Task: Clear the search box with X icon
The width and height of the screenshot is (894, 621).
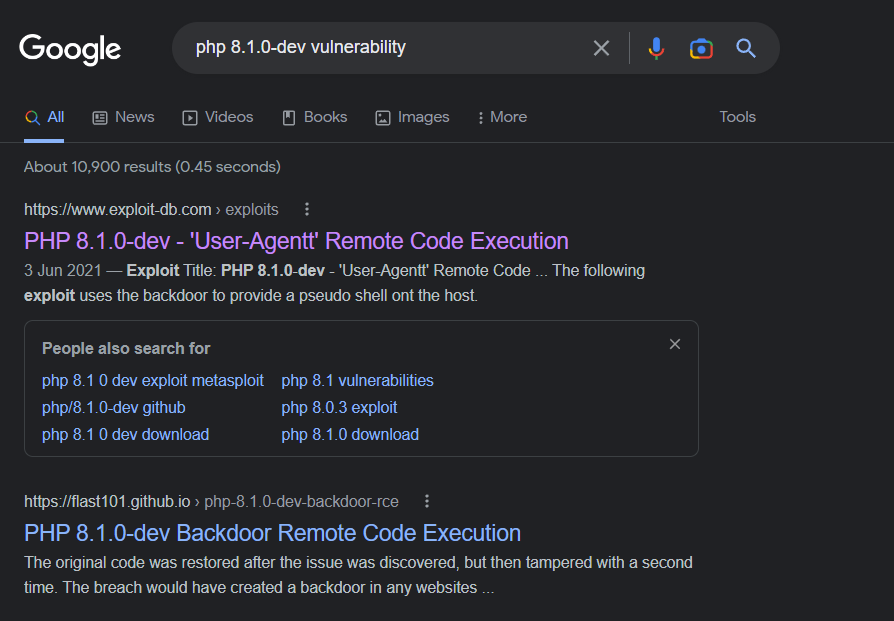Action: point(601,48)
